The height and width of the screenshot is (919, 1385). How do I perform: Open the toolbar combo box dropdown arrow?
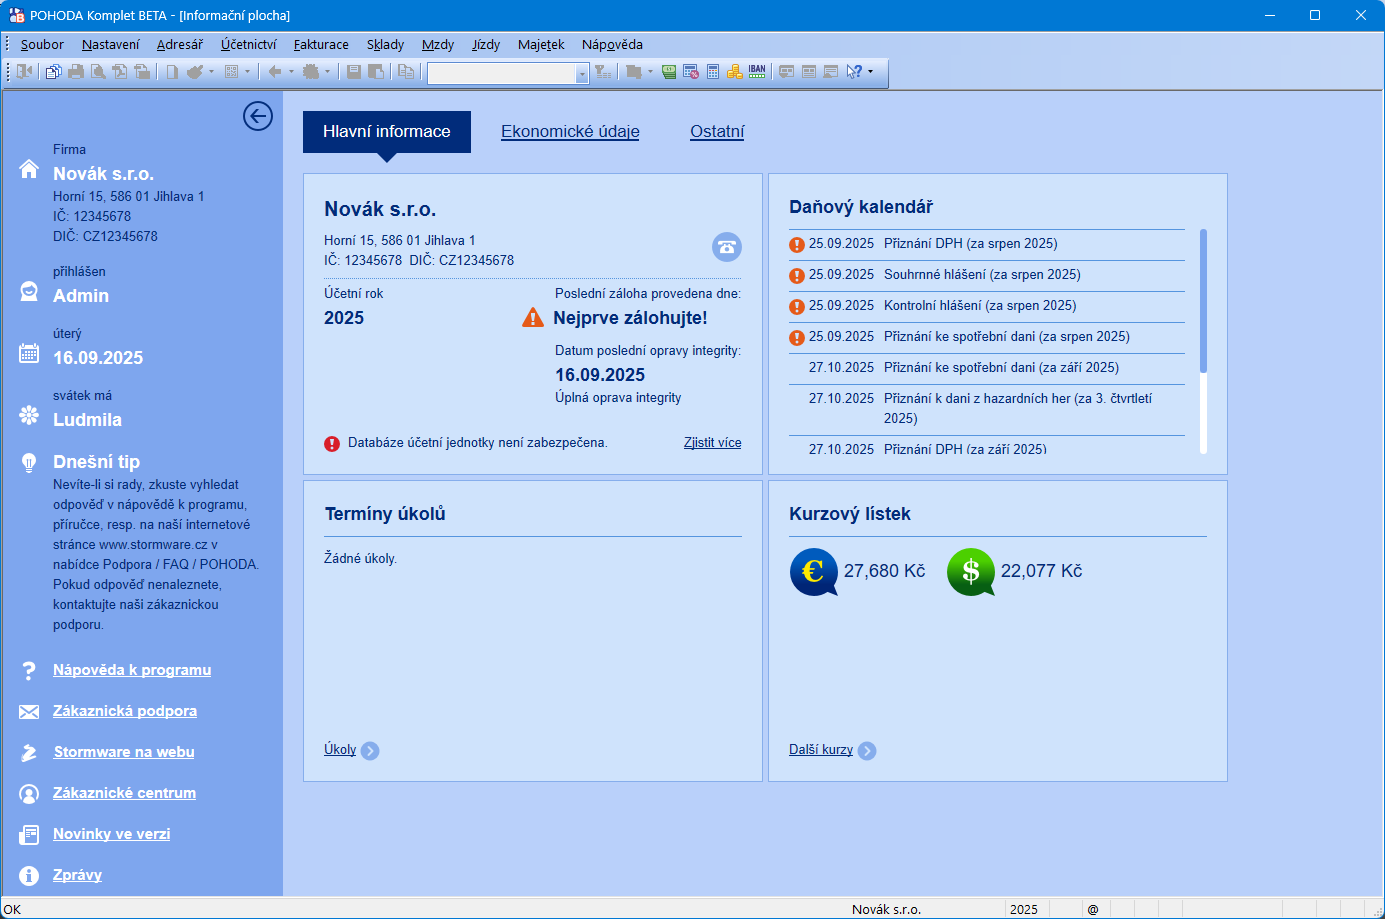click(582, 74)
